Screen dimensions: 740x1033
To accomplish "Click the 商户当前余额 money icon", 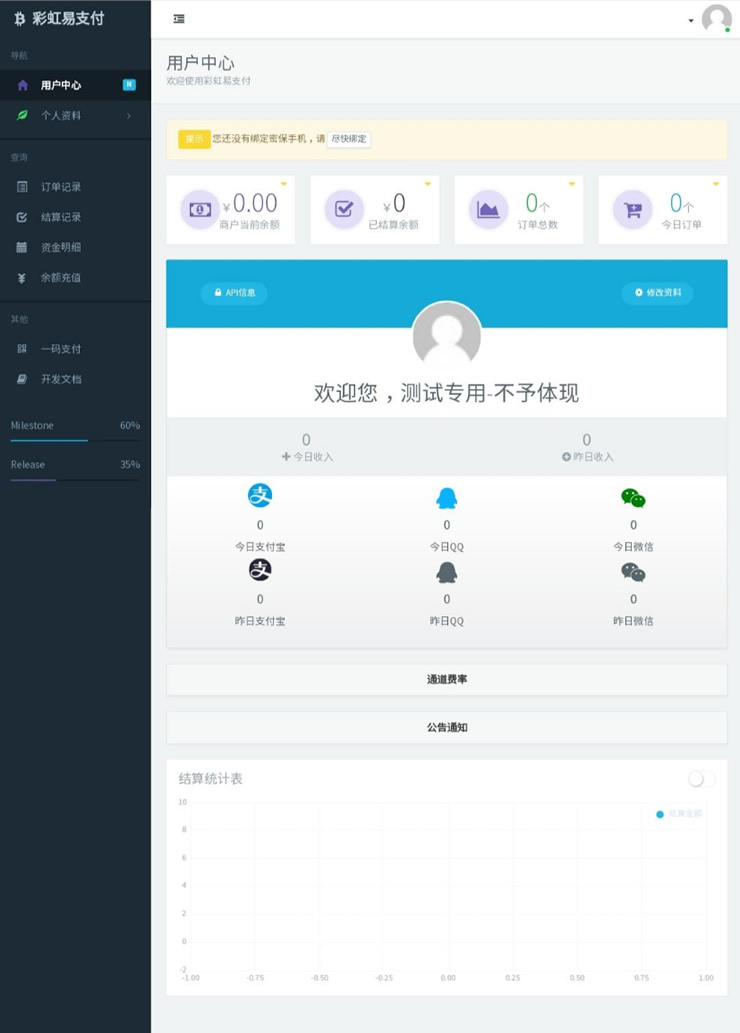I will (x=200, y=209).
